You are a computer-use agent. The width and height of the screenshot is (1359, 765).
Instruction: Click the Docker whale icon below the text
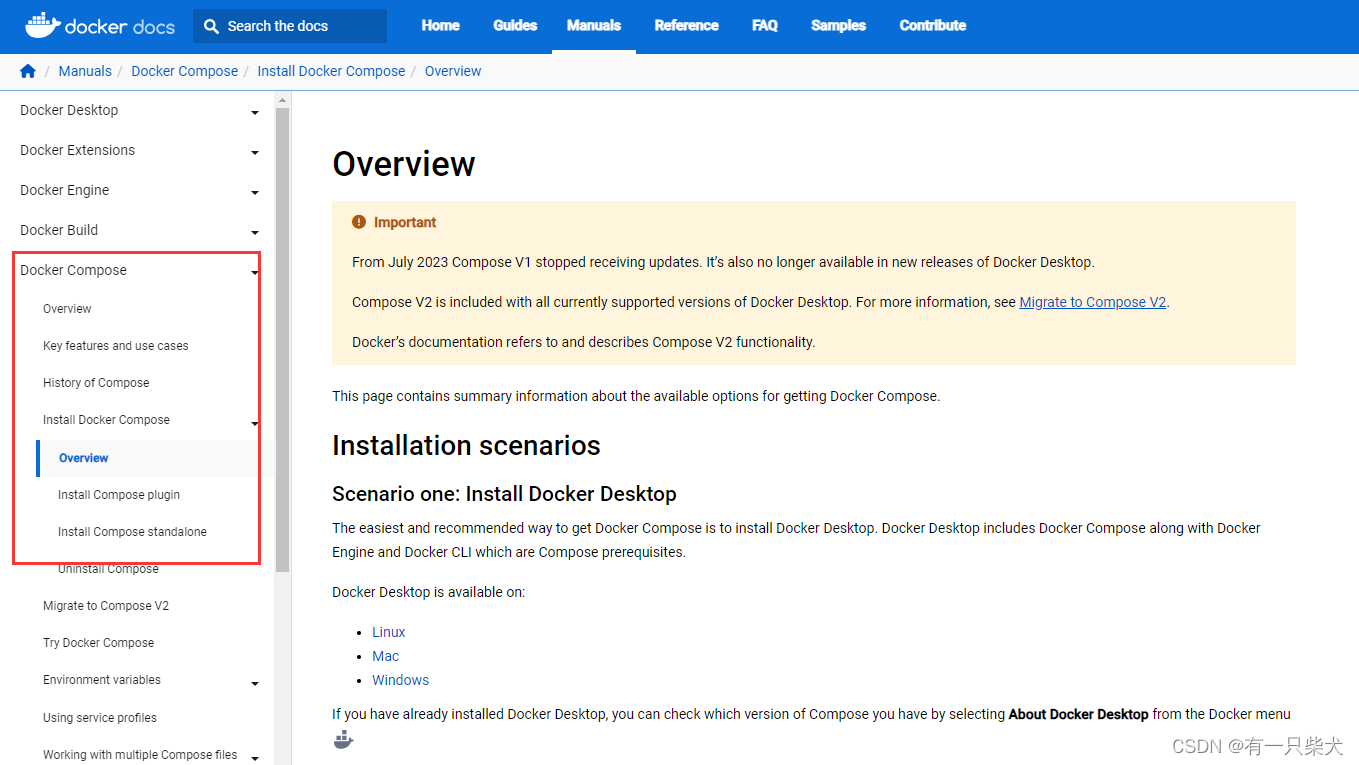tap(343, 739)
